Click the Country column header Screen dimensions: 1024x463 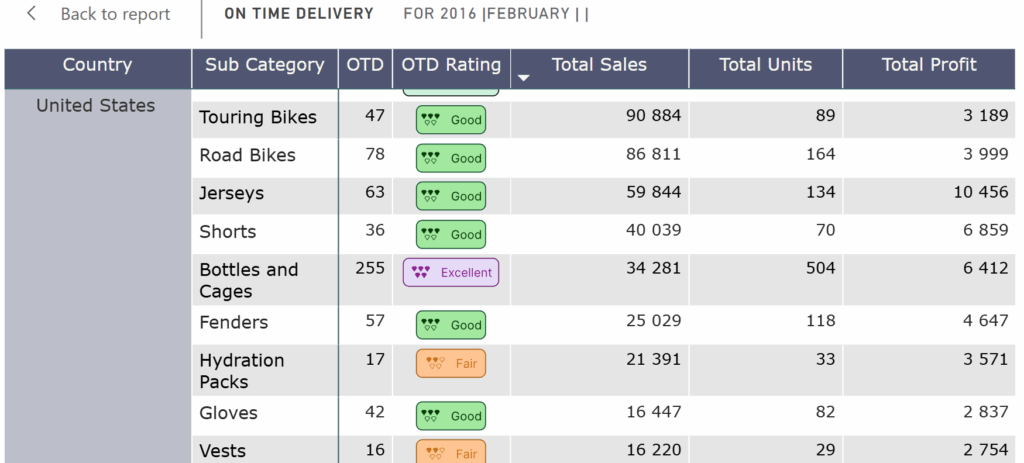(97, 65)
